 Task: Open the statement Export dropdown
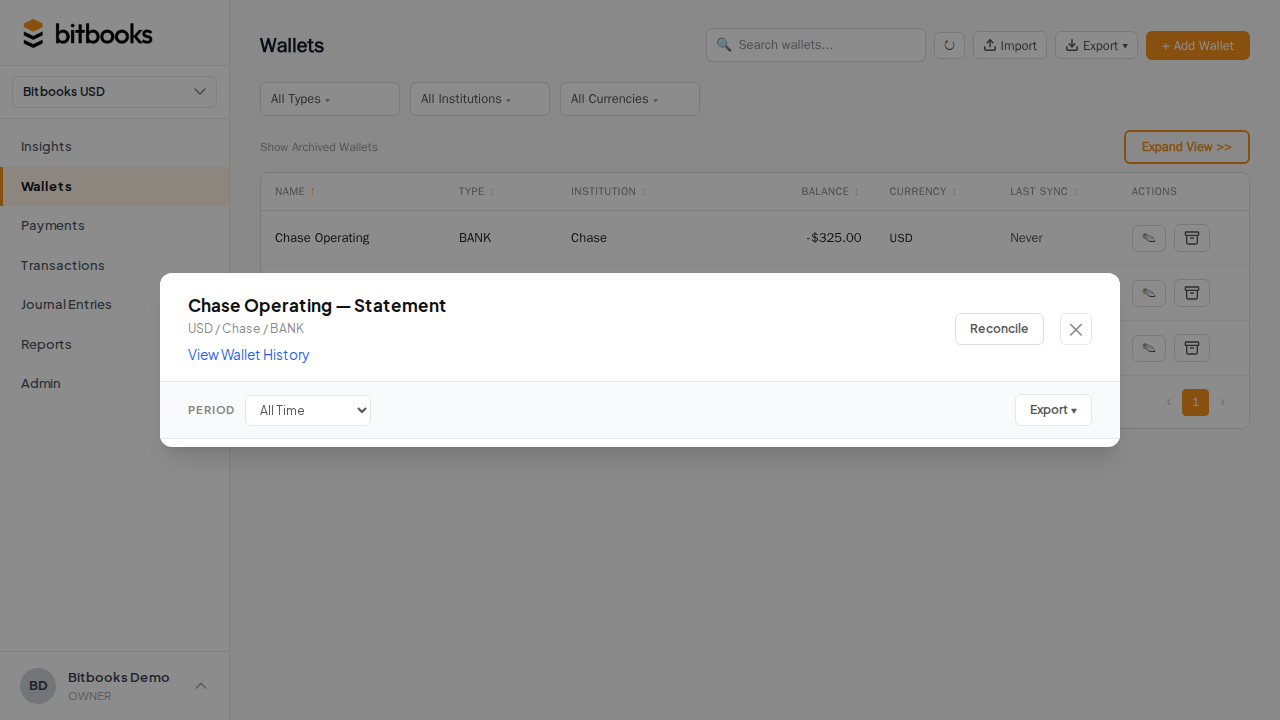coord(1053,410)
